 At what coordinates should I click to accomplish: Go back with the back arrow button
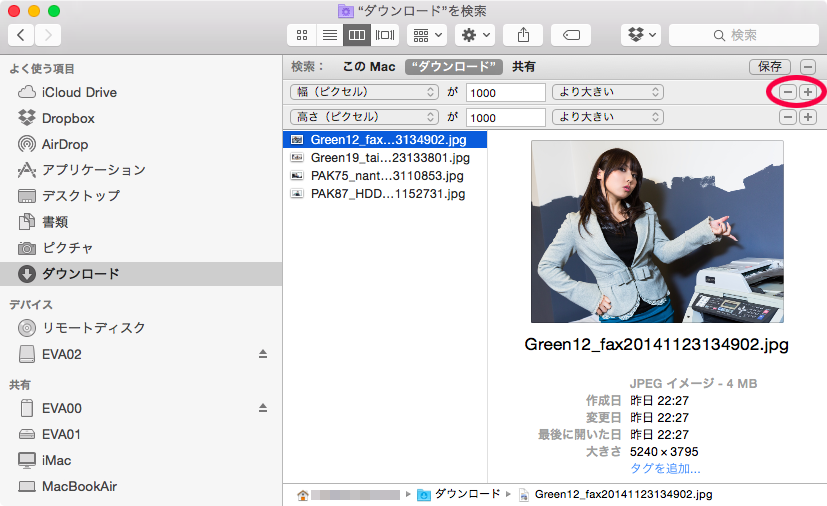coord(21,35)
